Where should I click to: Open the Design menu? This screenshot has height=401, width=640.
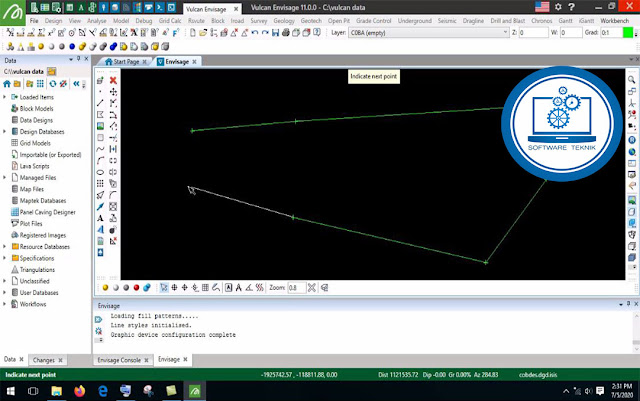pyautogui.click(x=53, y=20)
